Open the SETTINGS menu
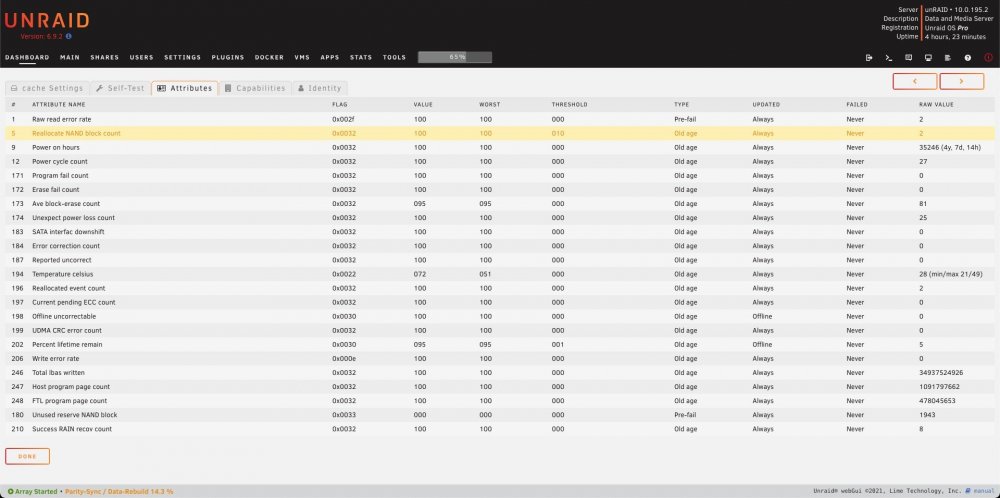Viewport: 1000px width, 498px height. (182, 57)
